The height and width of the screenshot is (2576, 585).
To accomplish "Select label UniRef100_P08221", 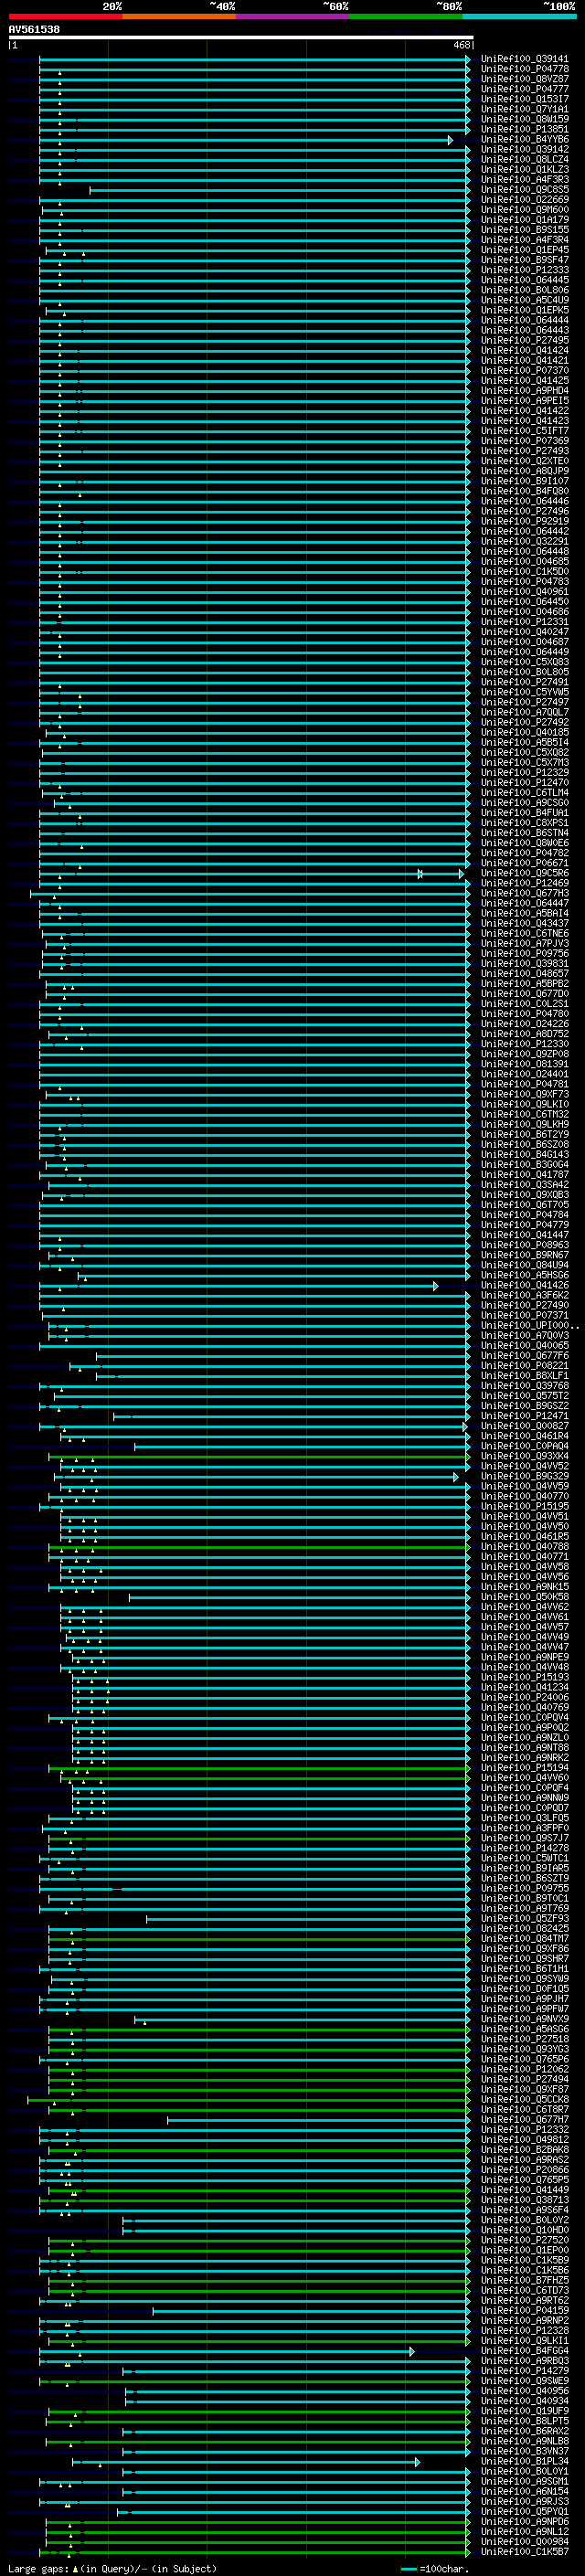I will point(525,1366).
